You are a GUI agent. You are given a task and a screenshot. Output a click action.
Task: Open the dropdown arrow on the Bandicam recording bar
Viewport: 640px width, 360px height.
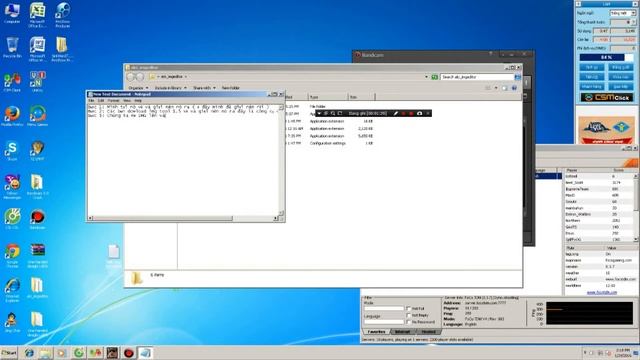pyautogui.click(x=319, y=113)
